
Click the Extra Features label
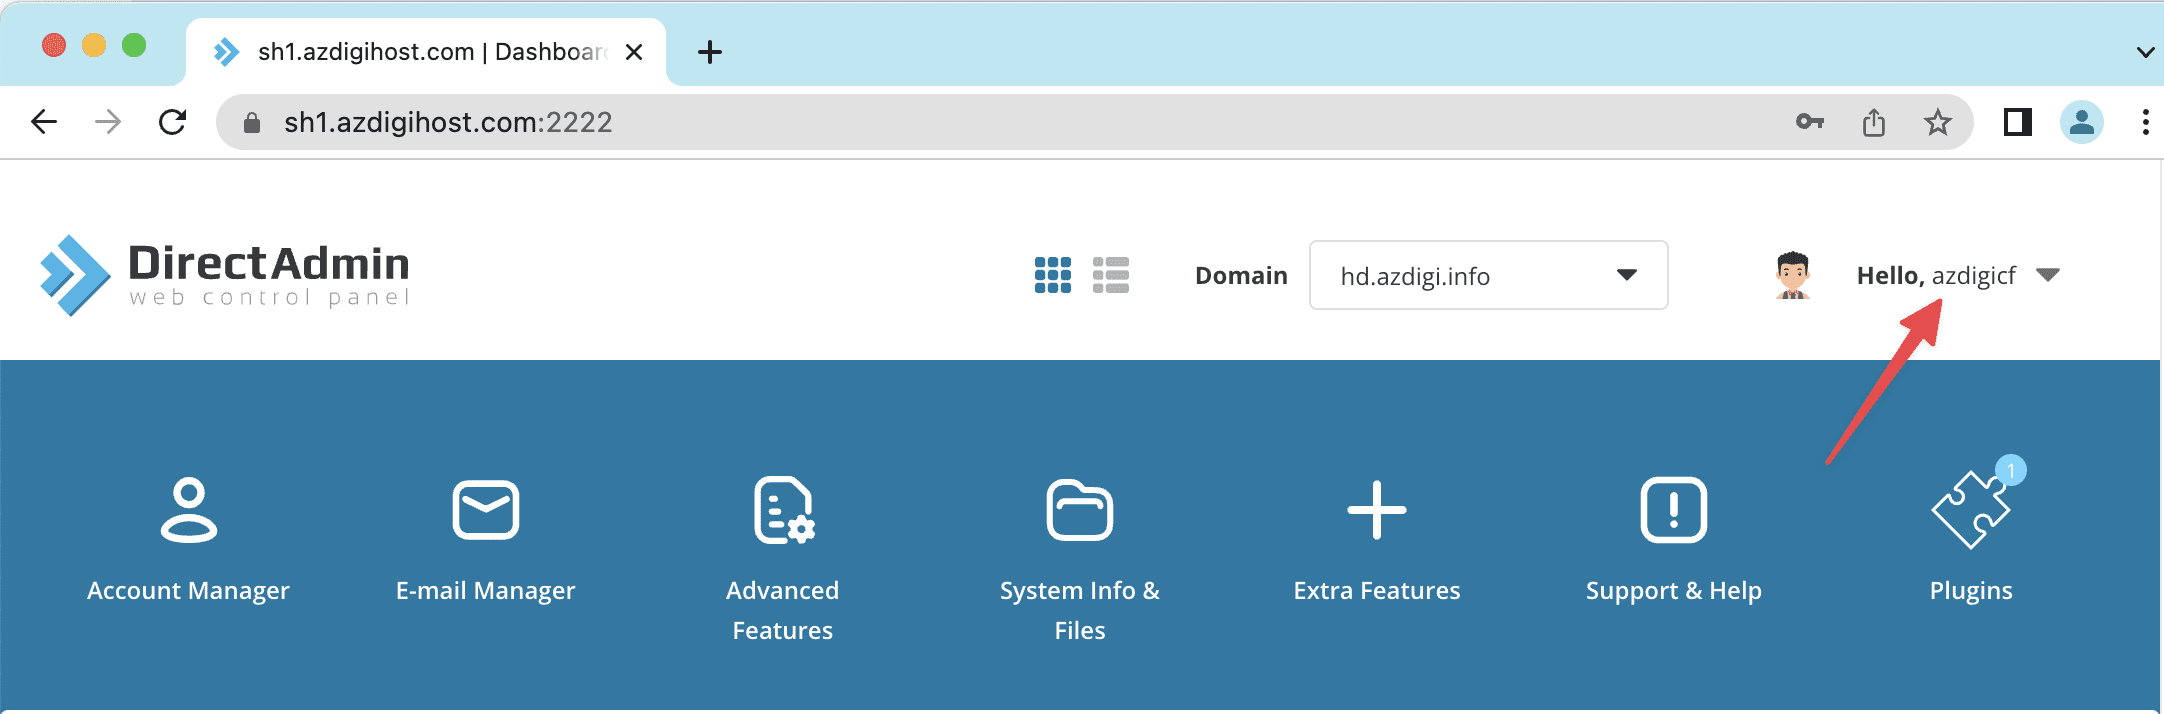click(1377, 590)
